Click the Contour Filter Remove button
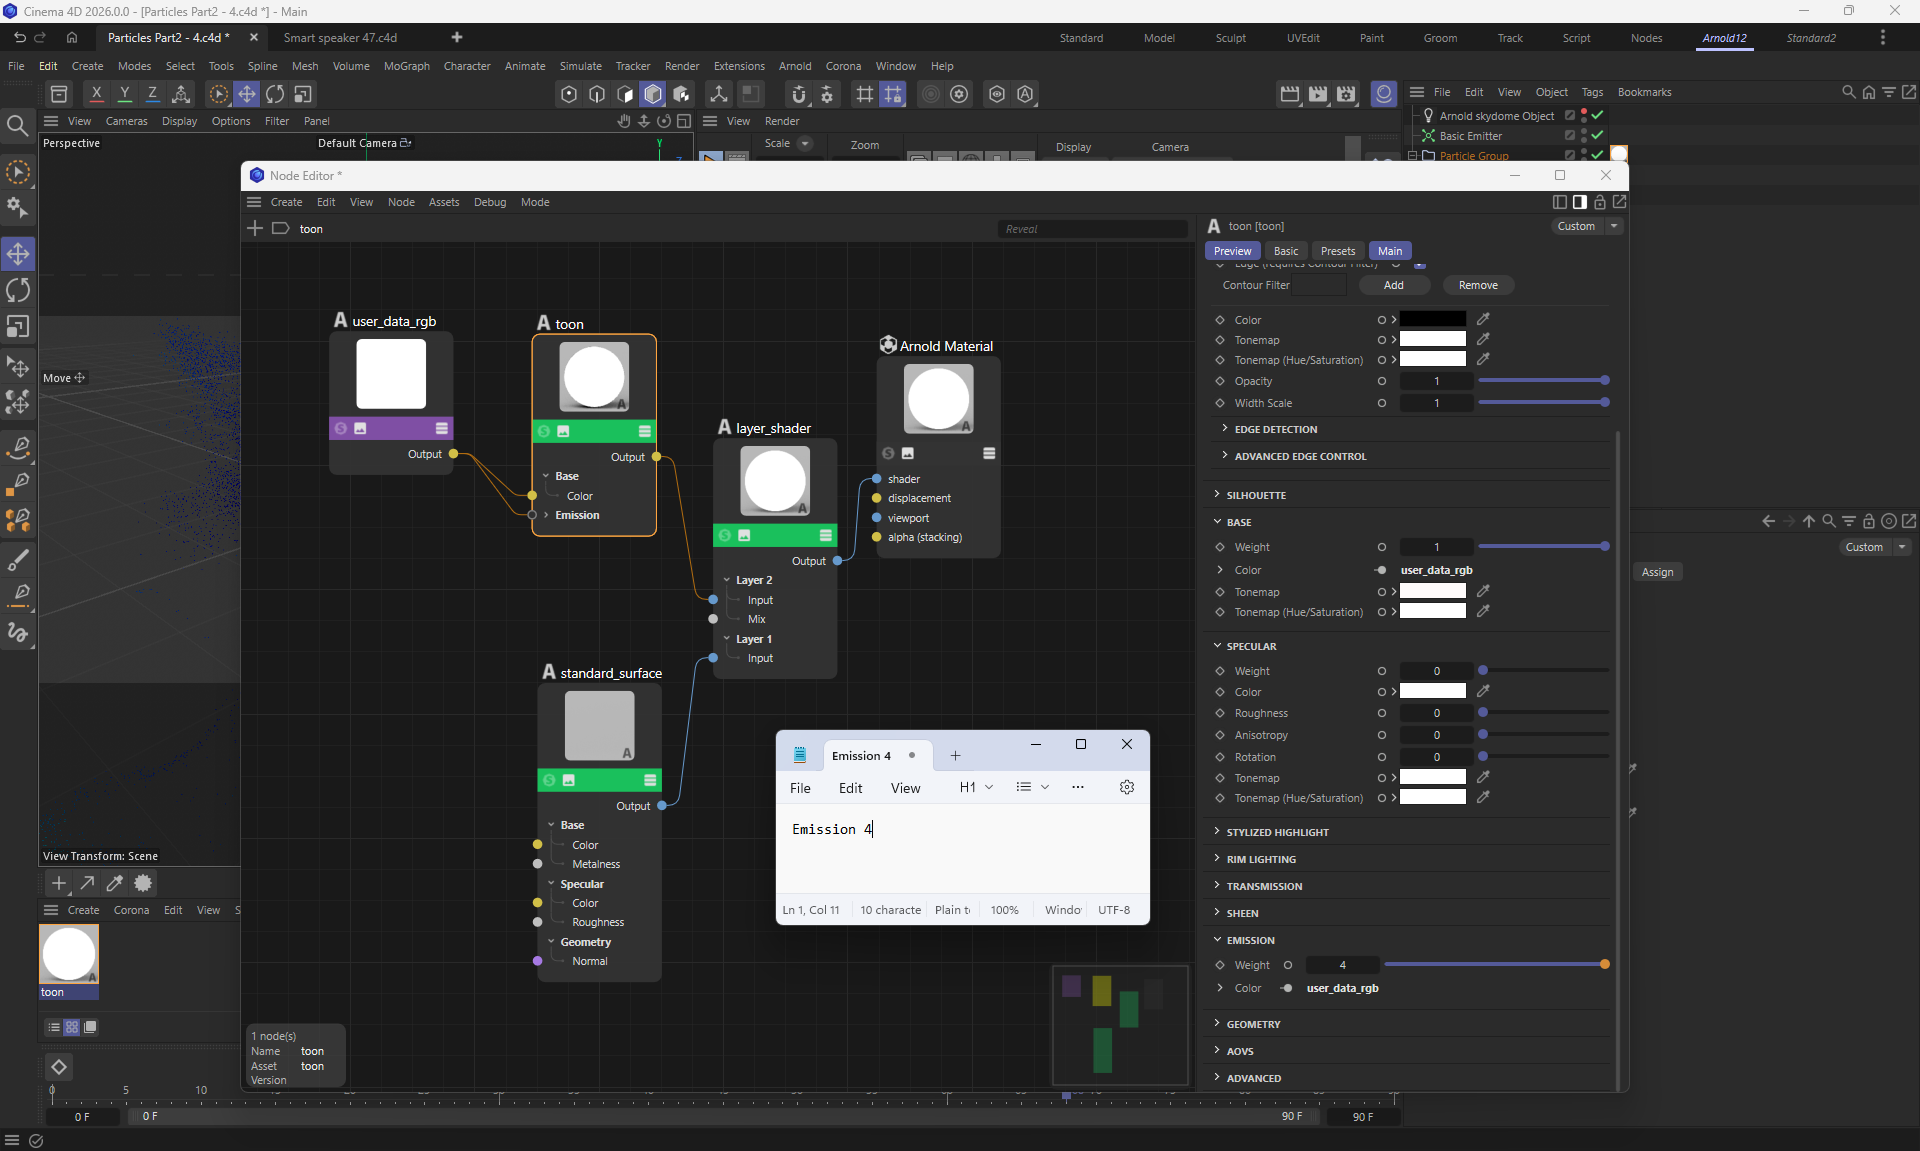Screen dimensions: 1920x1151 pos(1477,285)
